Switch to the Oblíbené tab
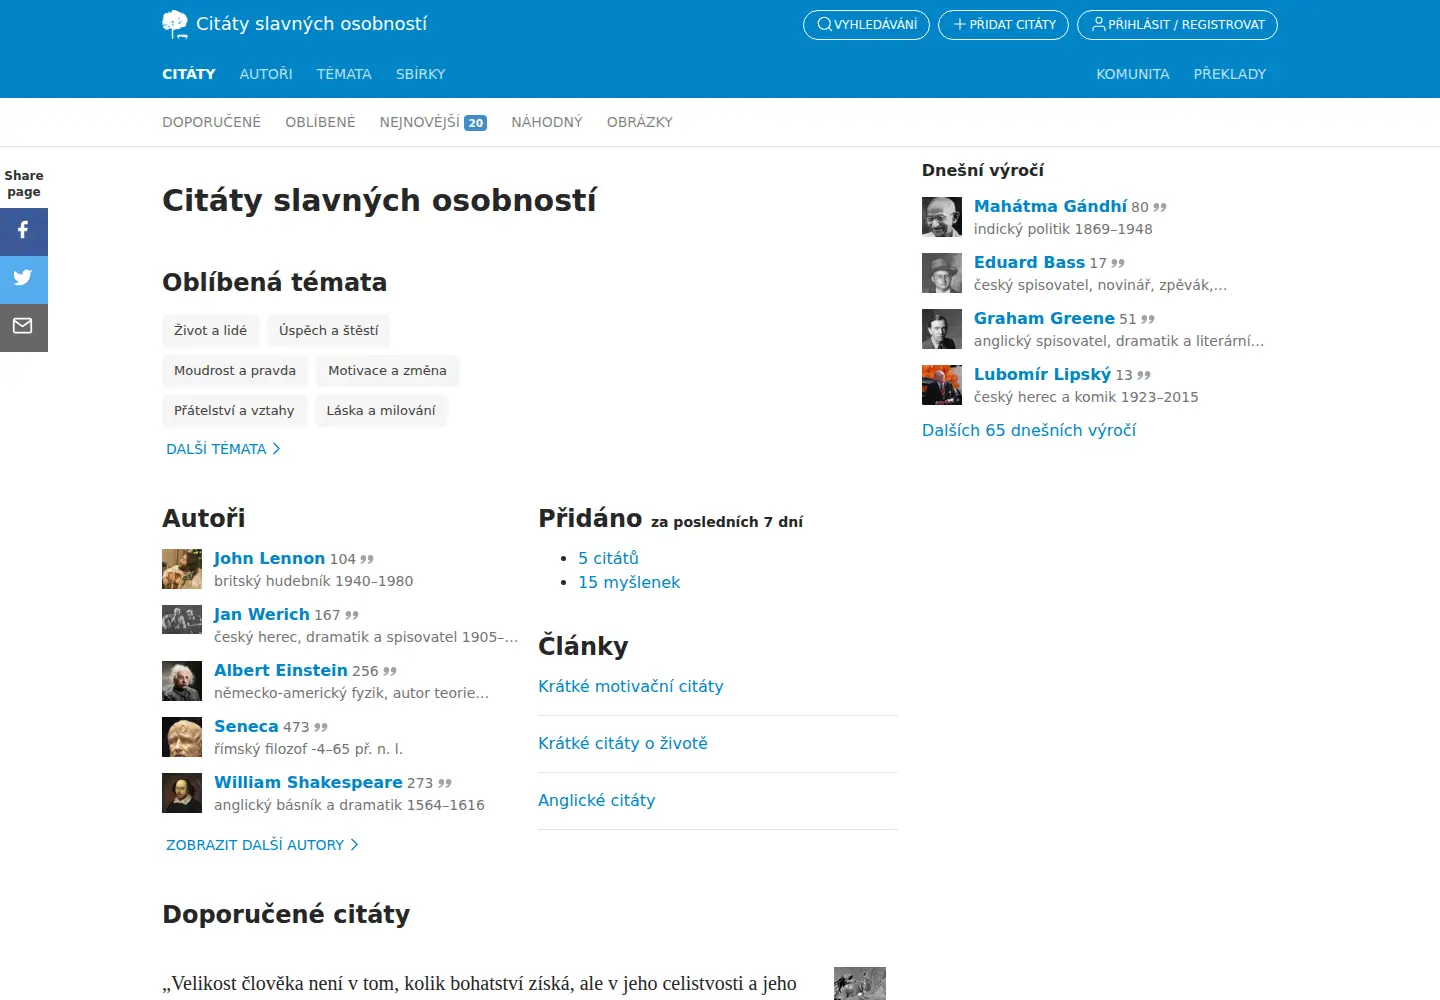 tap(320, 122)
